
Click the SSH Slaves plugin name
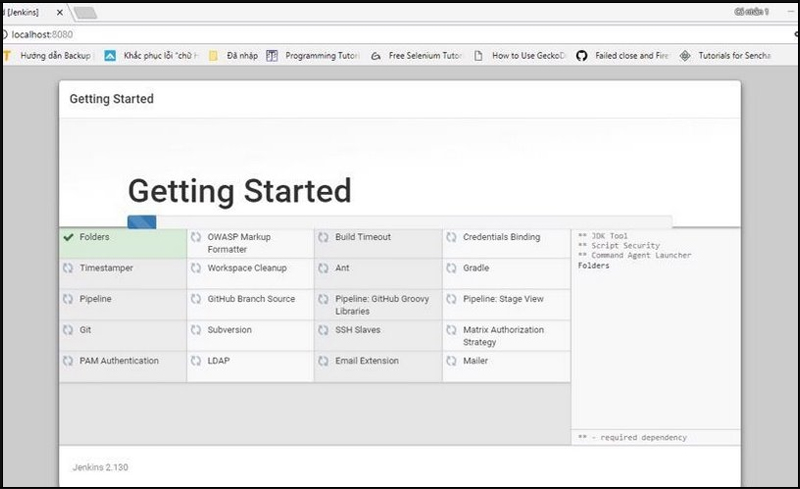pos(358,330)
